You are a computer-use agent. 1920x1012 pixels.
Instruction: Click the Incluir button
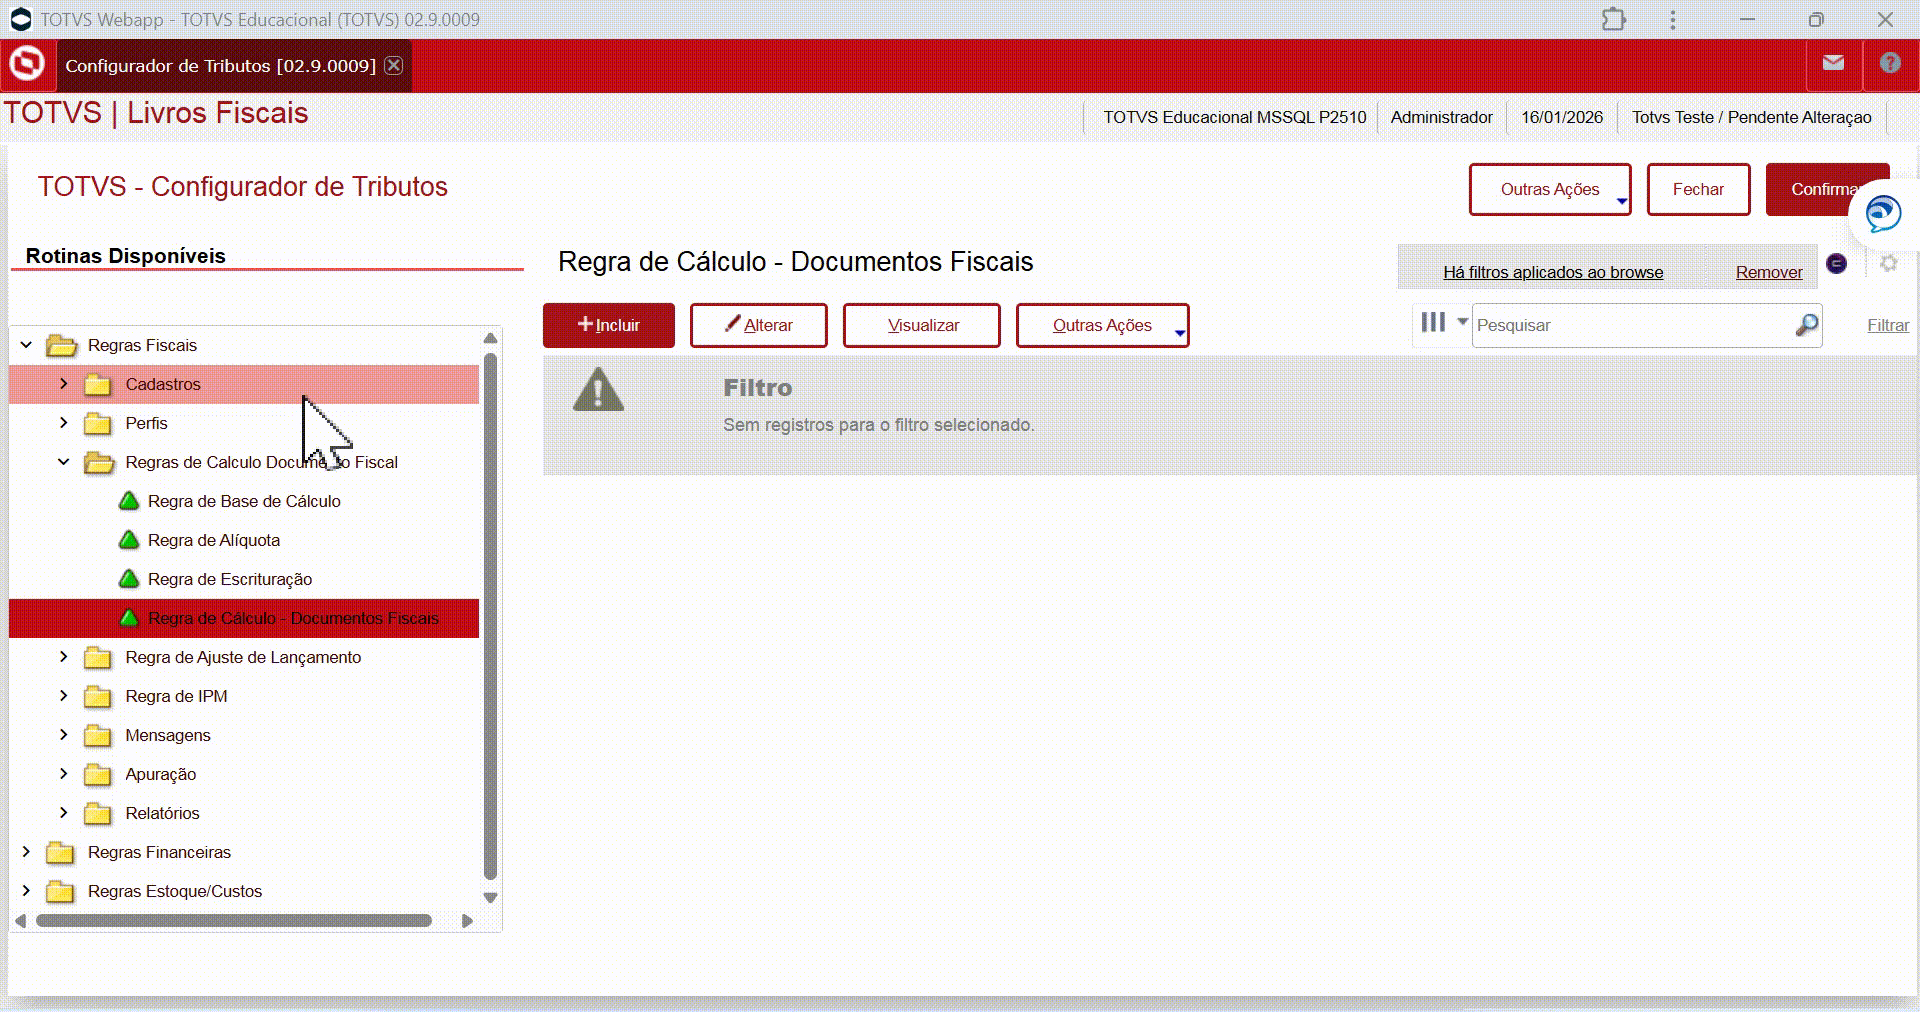point(609,325)
